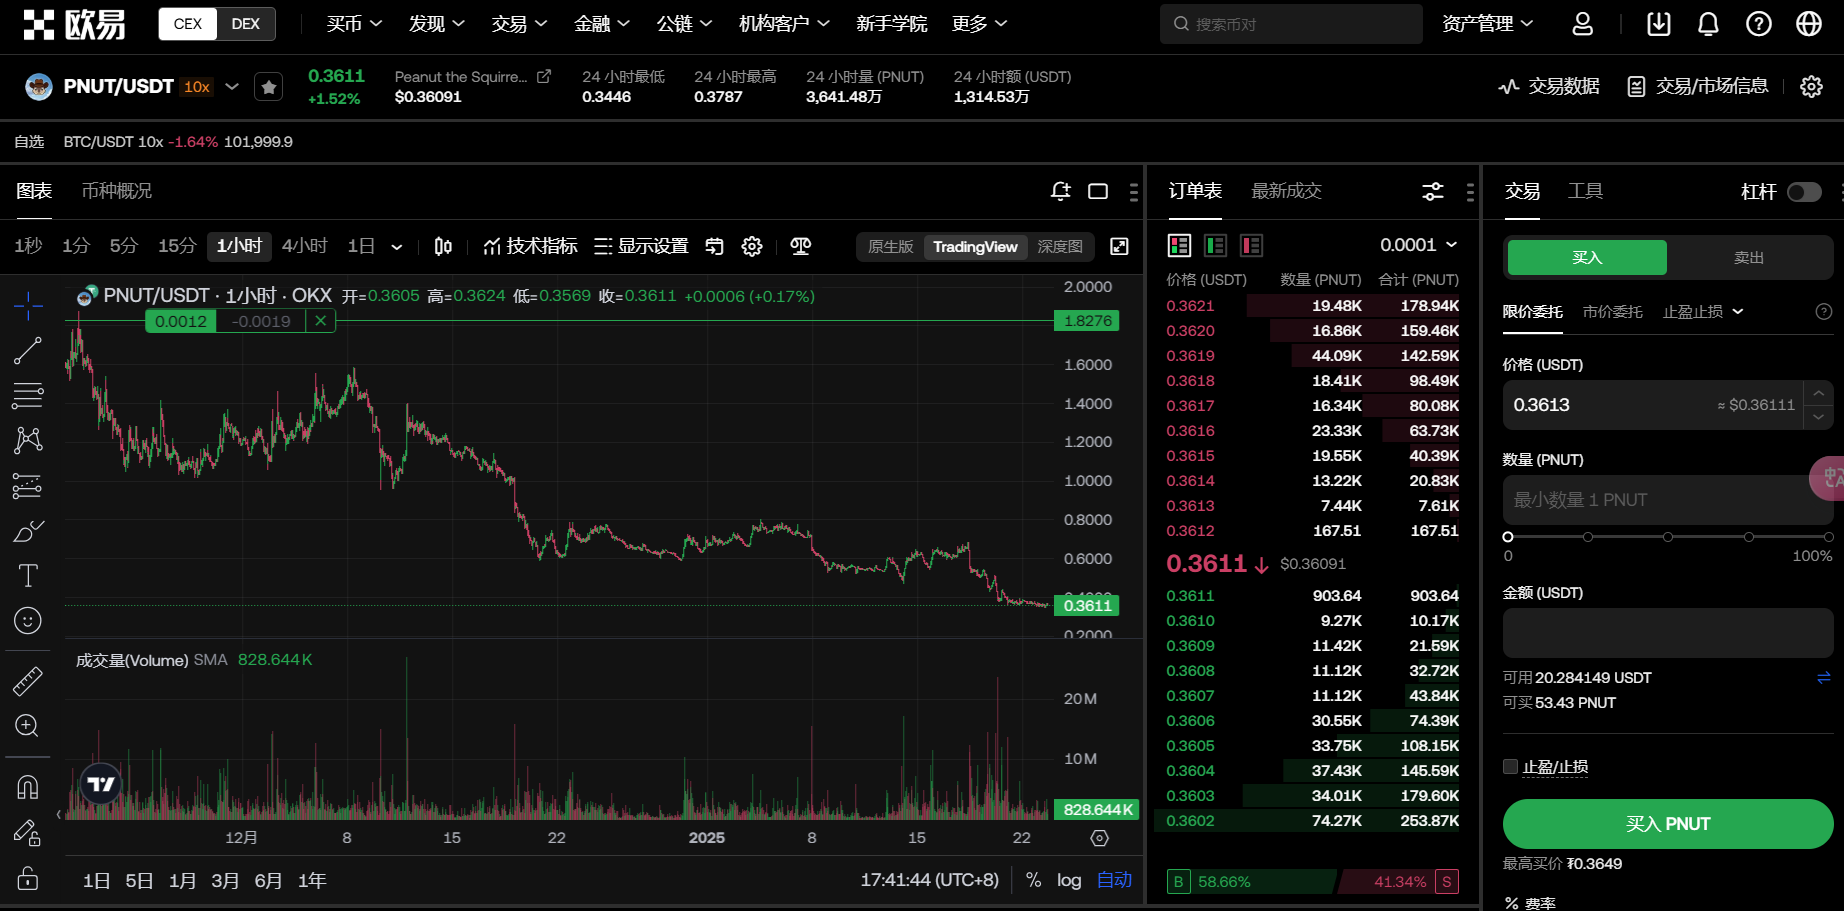Click the balance scale compare icon
The width and height of the screenshot is (1844, 911).
801,246
